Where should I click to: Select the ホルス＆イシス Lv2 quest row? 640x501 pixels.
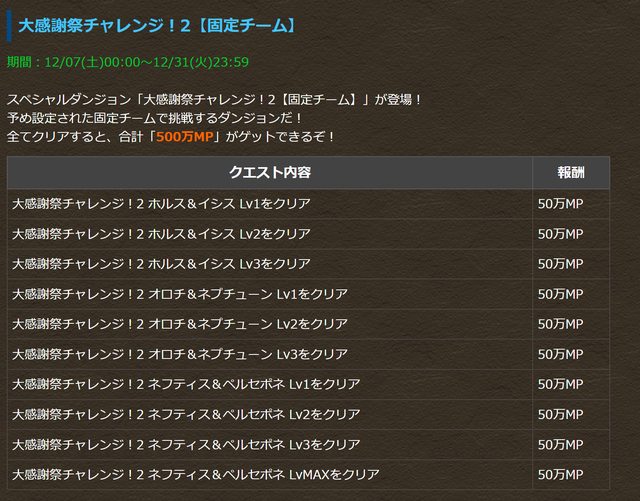pos(309,234)
